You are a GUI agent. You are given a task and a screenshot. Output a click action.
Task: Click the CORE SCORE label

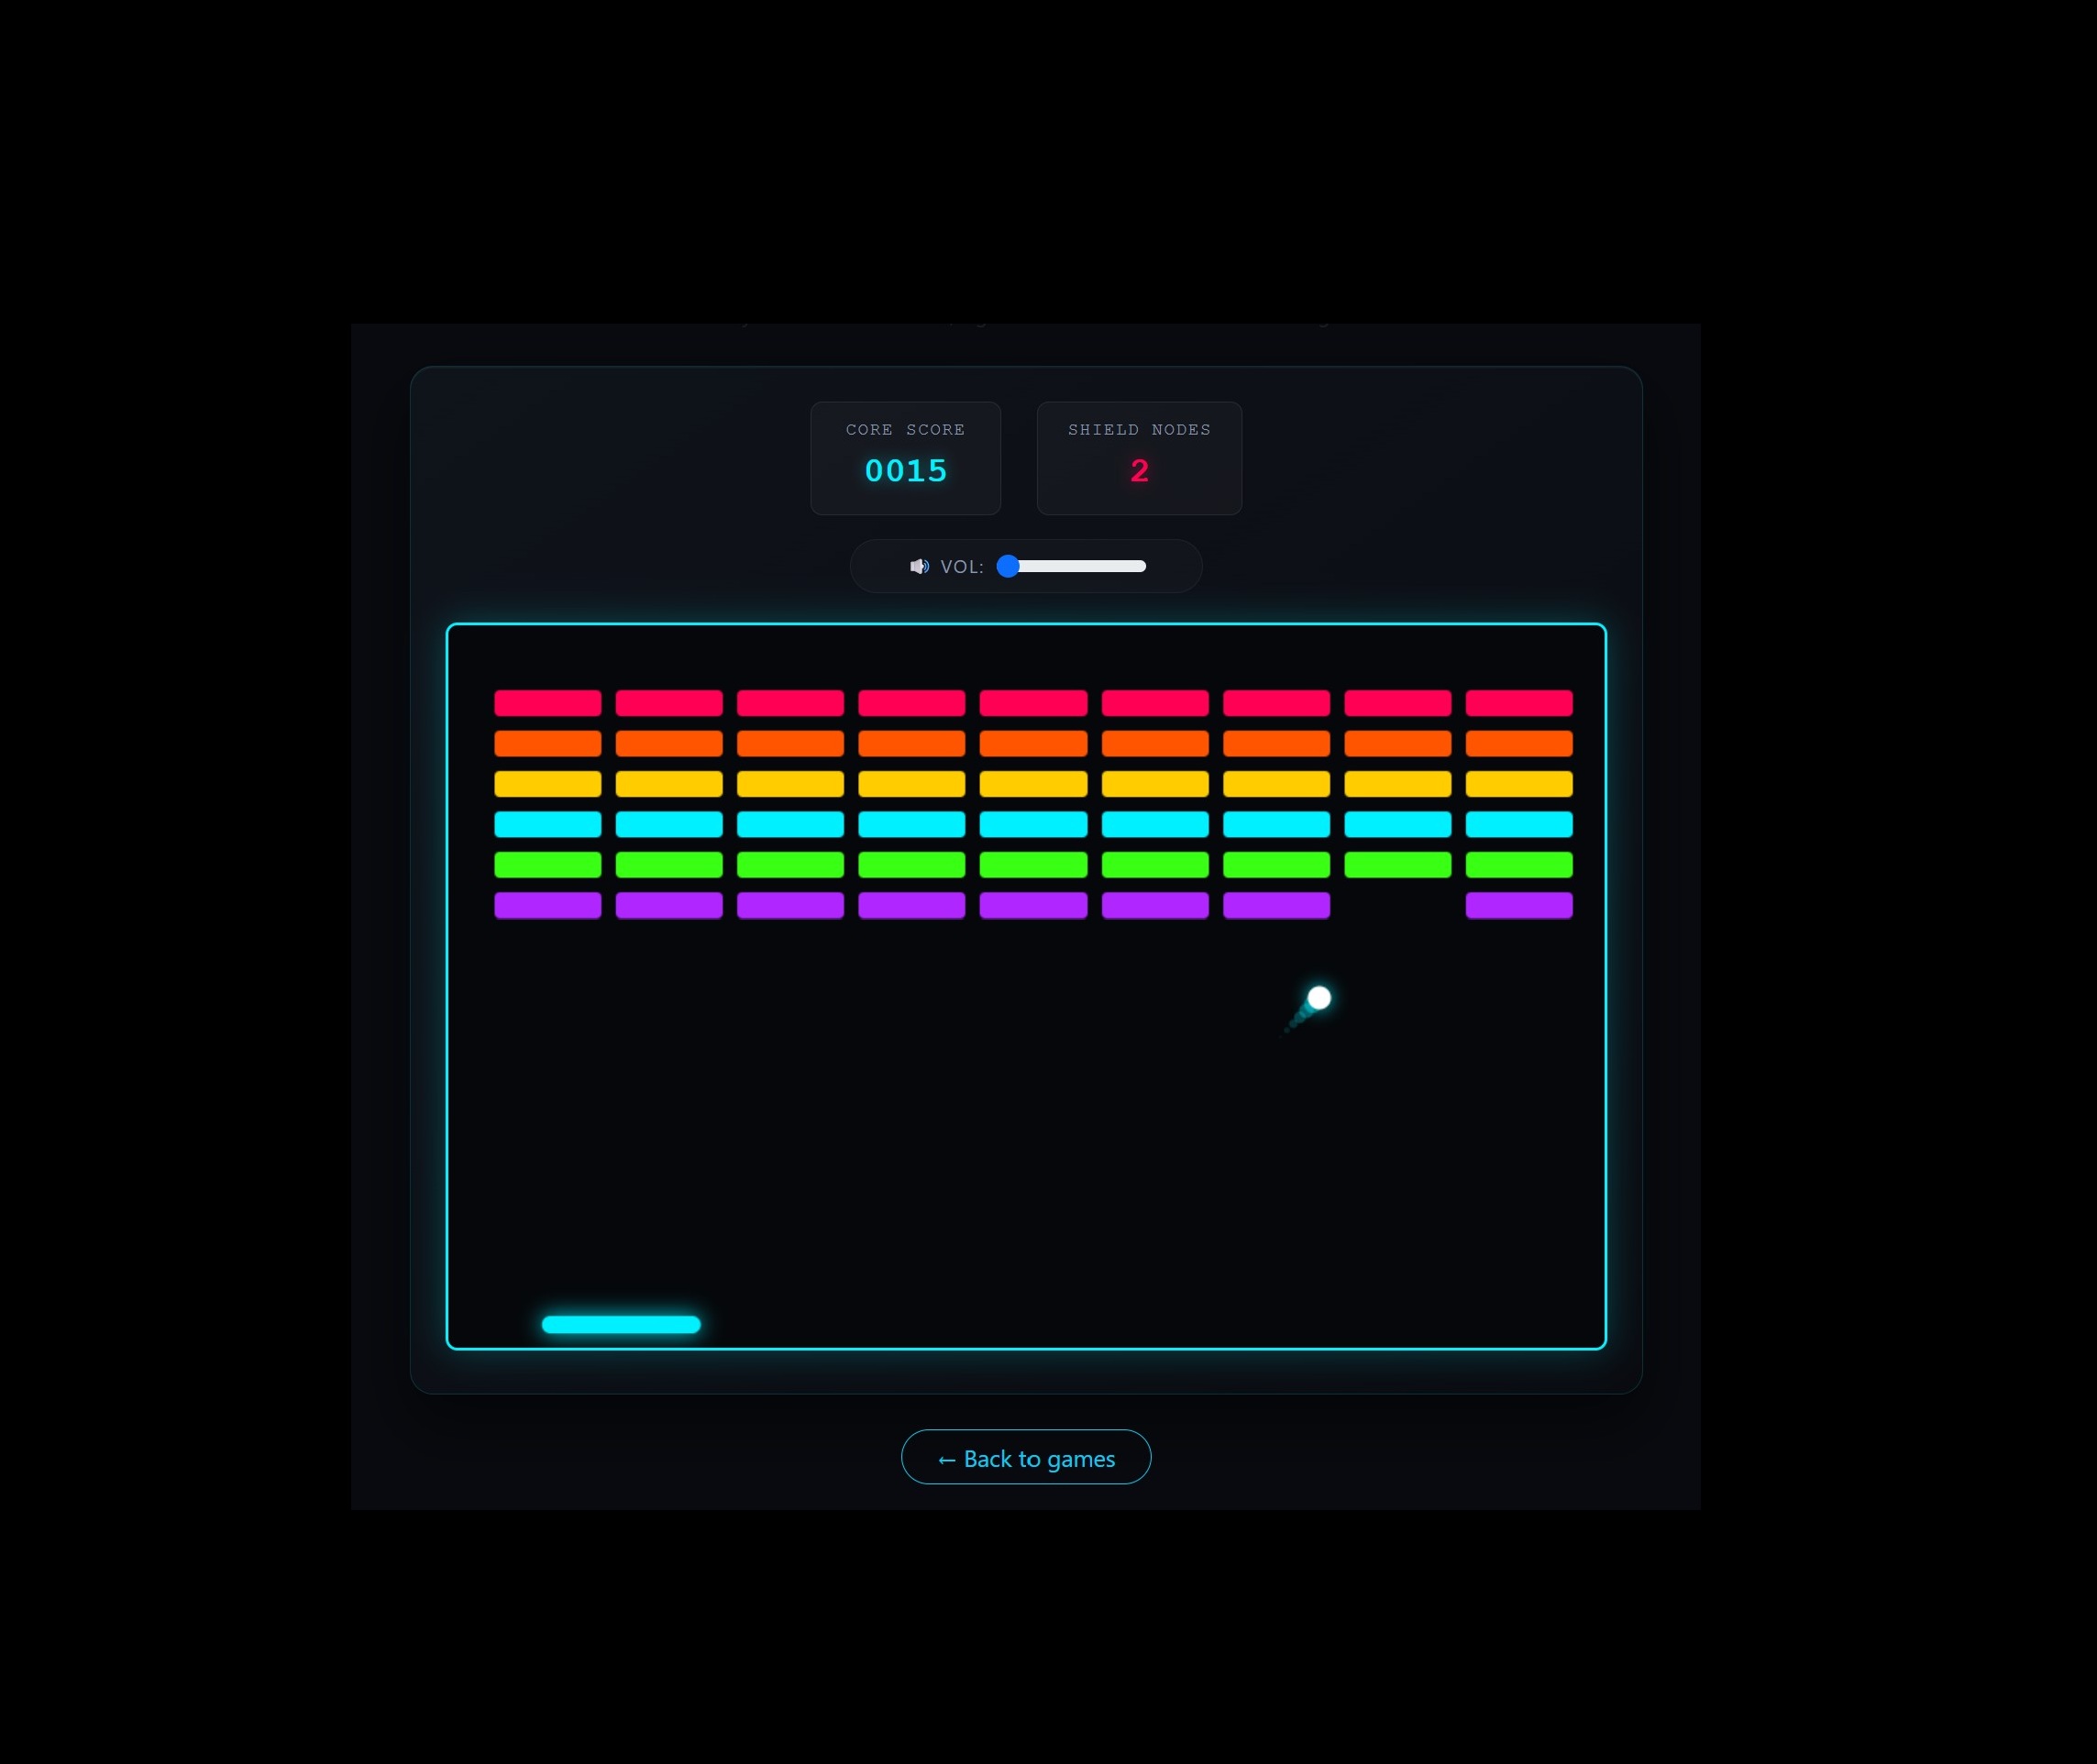coord(906,429)
